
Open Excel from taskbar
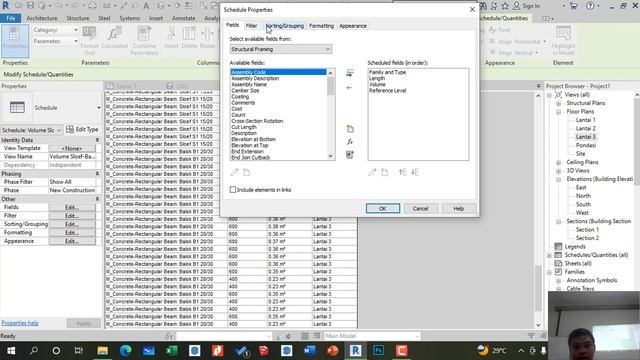point(171,351)
